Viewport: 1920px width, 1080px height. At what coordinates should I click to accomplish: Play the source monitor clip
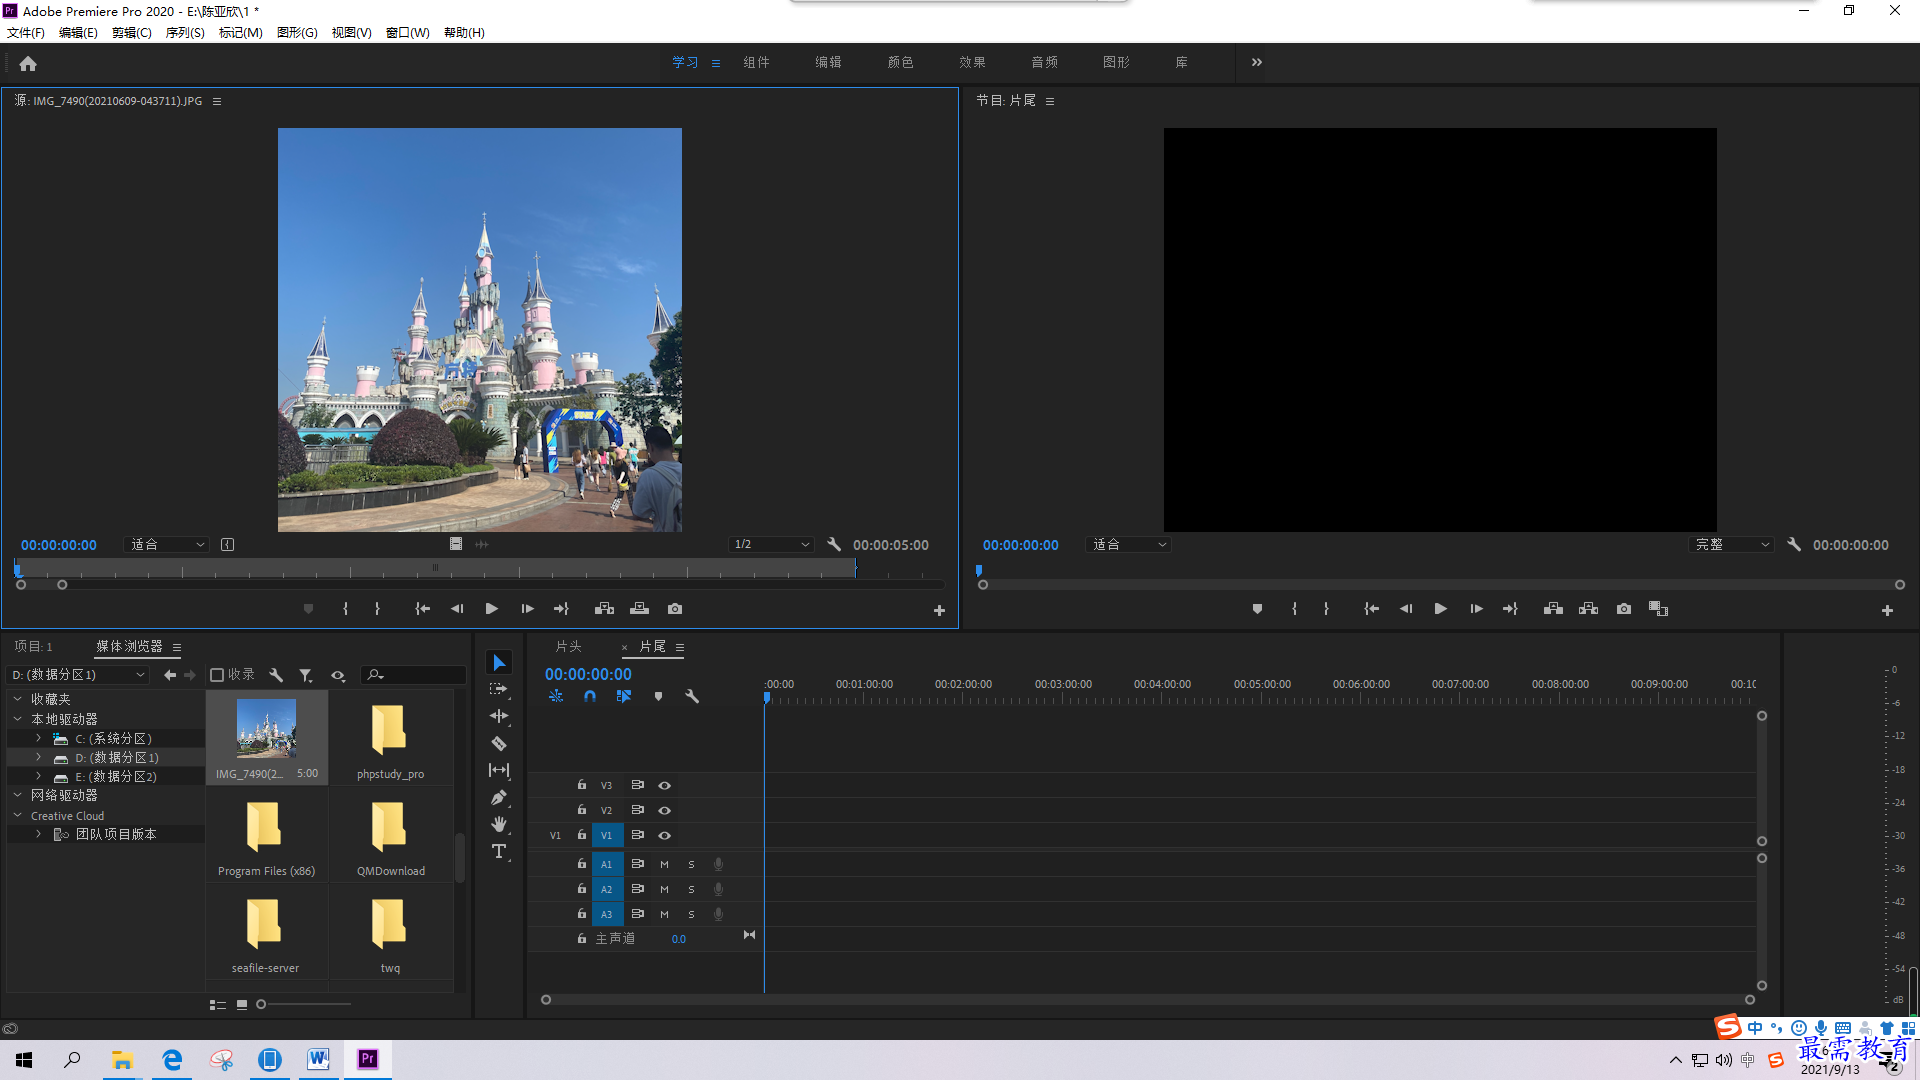[x=491, y=608]
